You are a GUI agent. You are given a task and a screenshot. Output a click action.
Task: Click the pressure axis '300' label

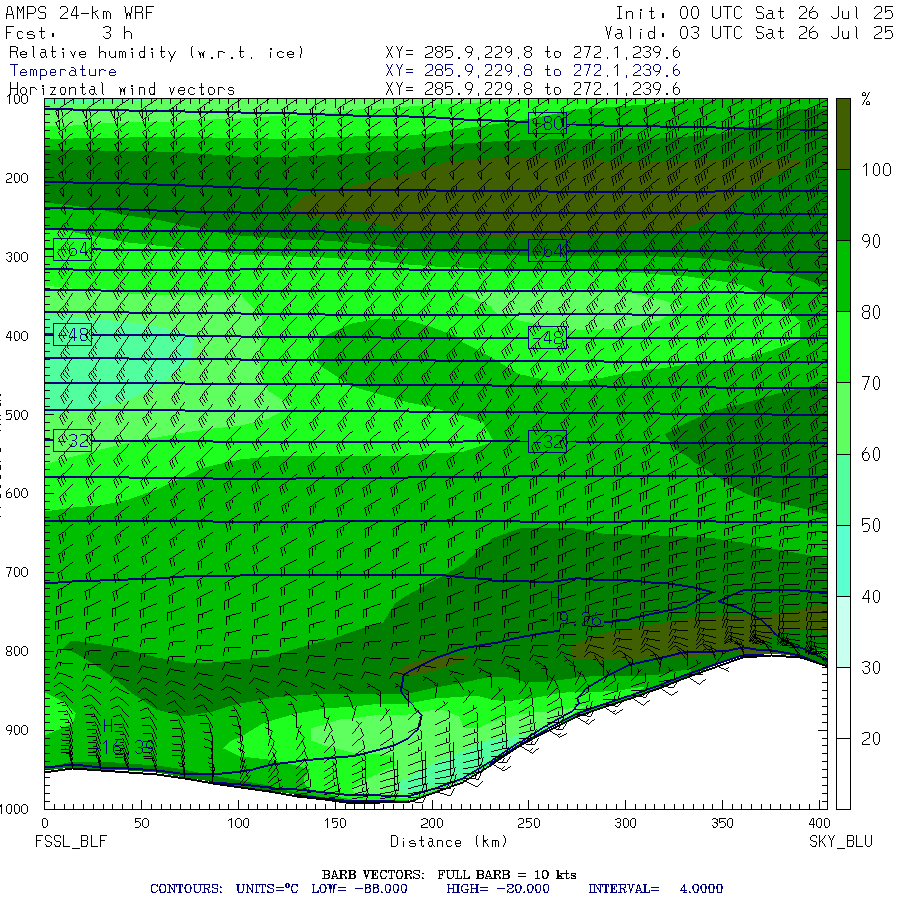(17, 257)
